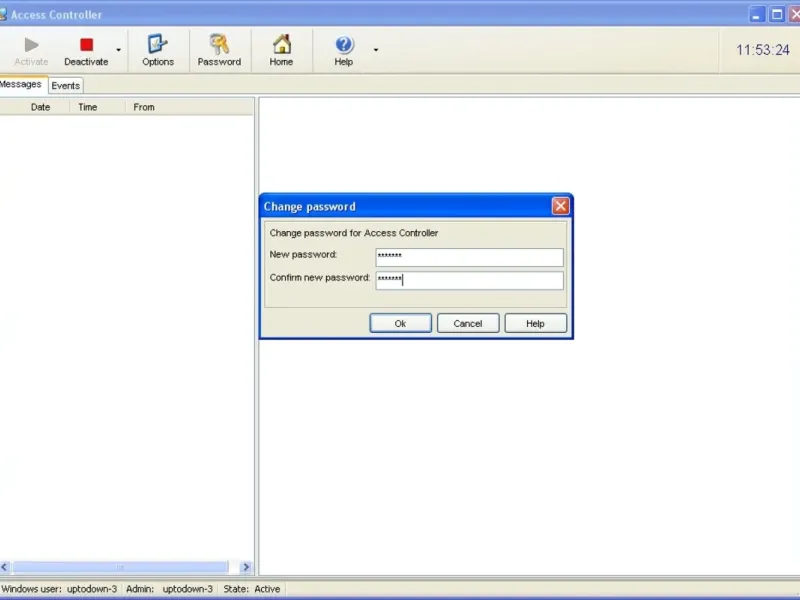The height and width of the screenshot is (600, 800).
Task: Click the horizontal scrollbar thumb in messages list
Action: pyautogui.click(x=120, y=567)
